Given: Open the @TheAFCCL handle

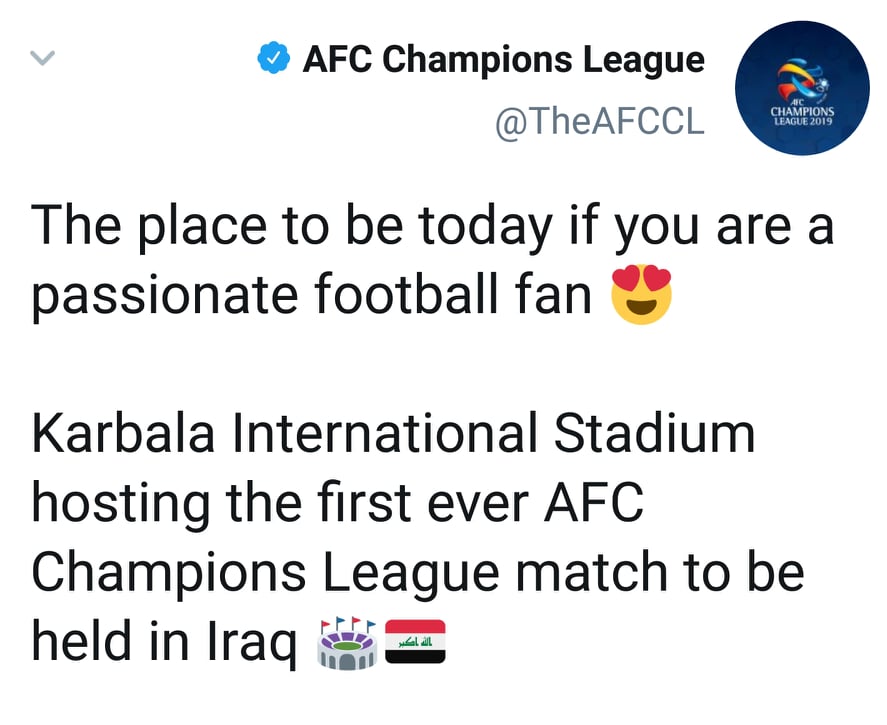Looking at the screenshot, I should pos(600,122).
